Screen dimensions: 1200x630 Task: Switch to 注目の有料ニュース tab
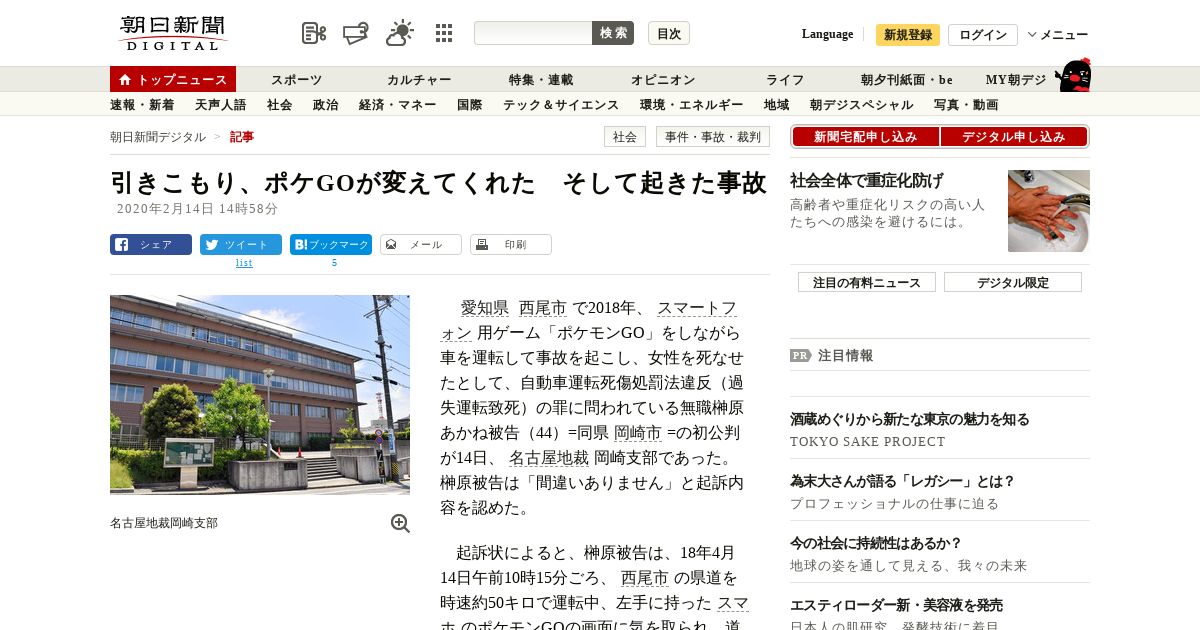click(867, 282)
